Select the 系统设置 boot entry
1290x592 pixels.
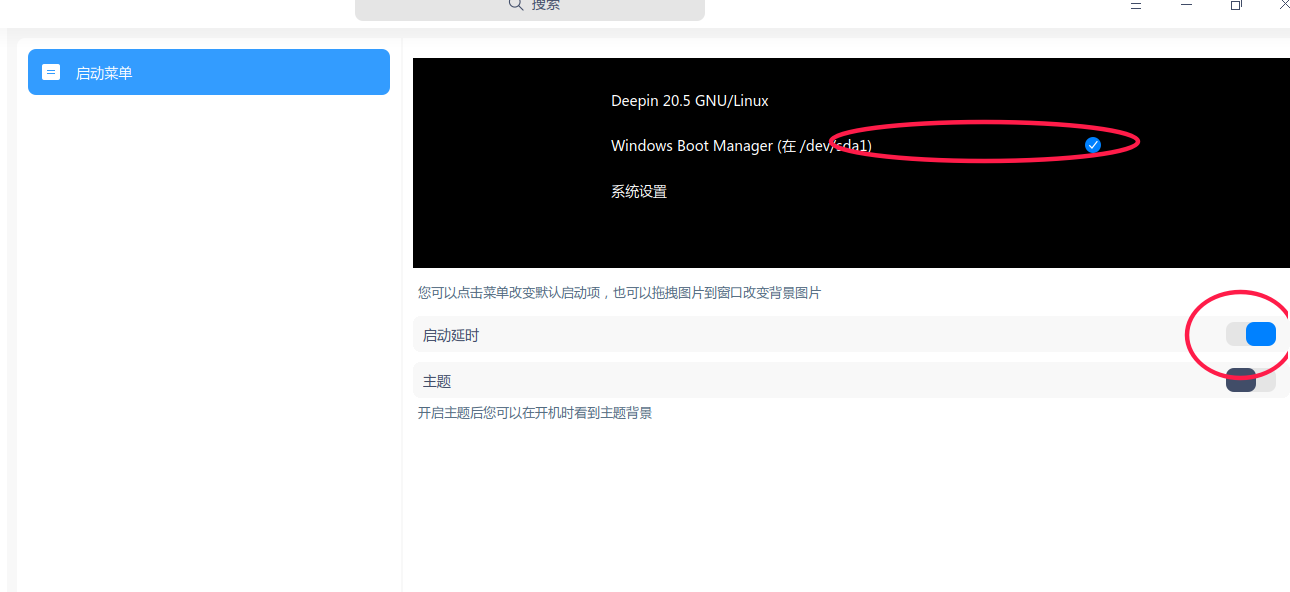click(639, 191)
